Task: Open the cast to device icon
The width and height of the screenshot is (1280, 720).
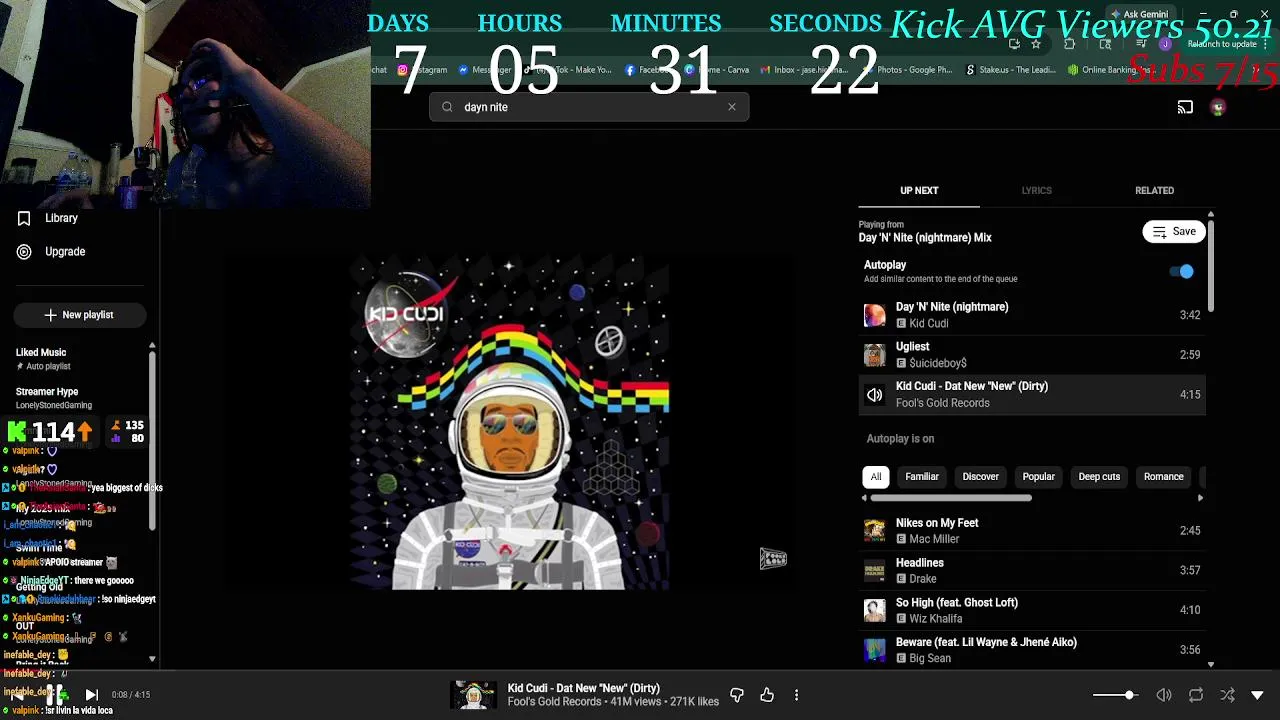Action: click(1185, 107)
